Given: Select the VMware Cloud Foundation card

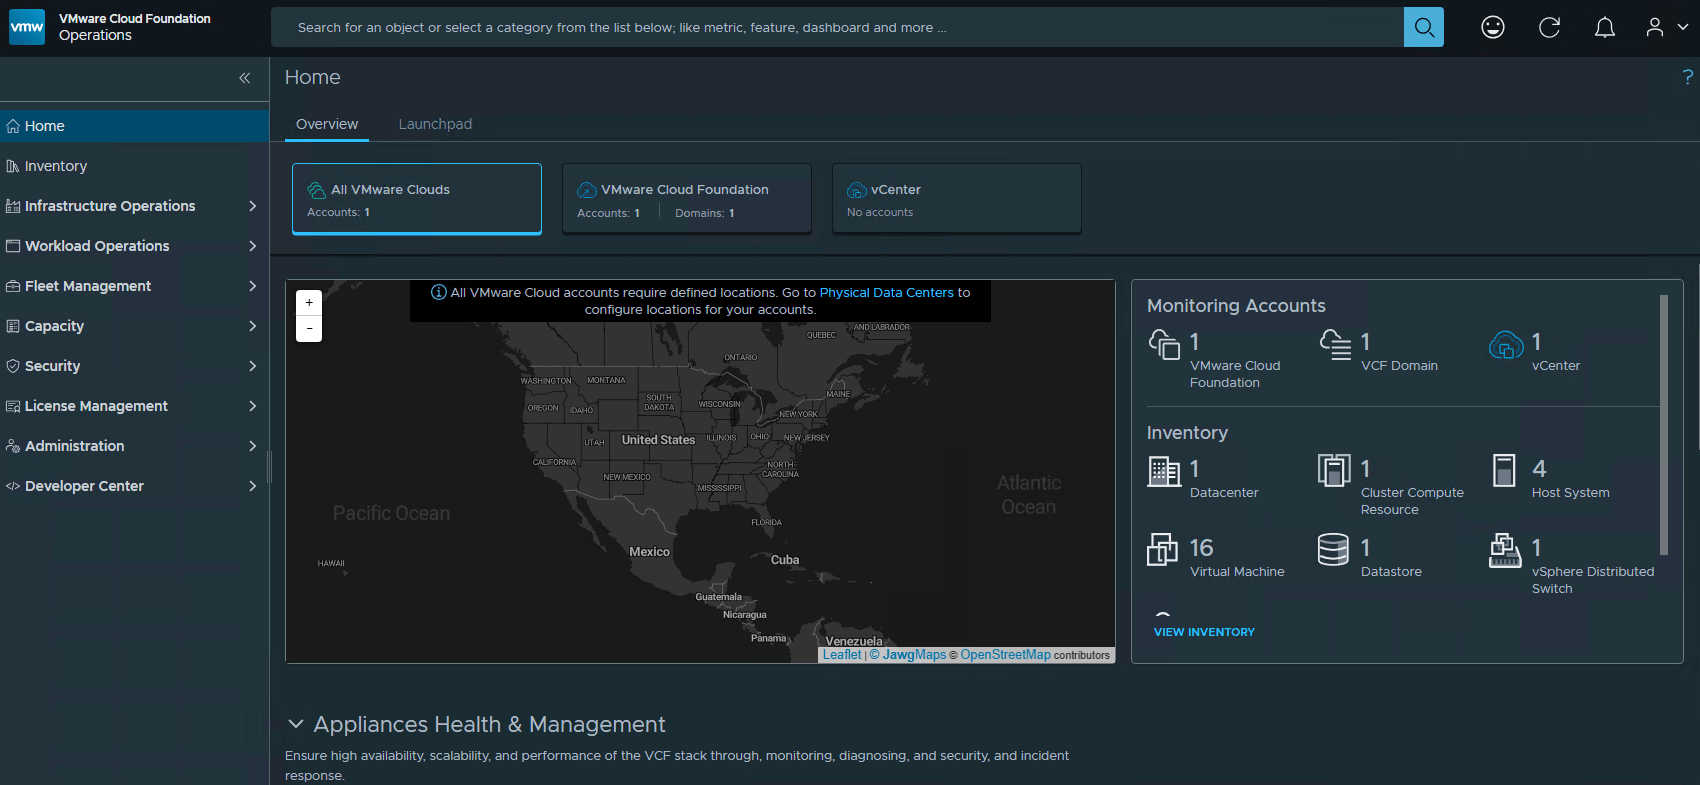Looking at the screenshot, I should 687,199.
